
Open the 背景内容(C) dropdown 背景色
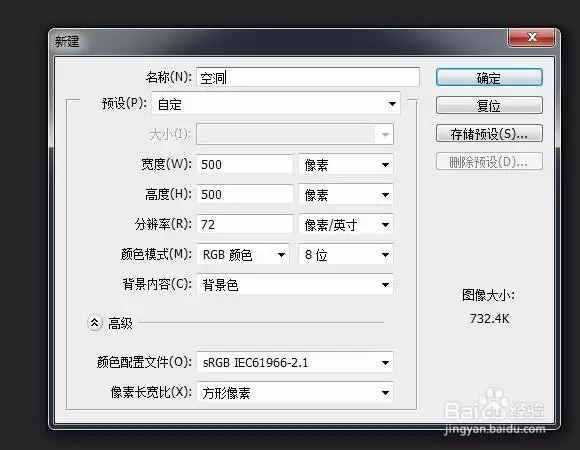coord(295,284)
